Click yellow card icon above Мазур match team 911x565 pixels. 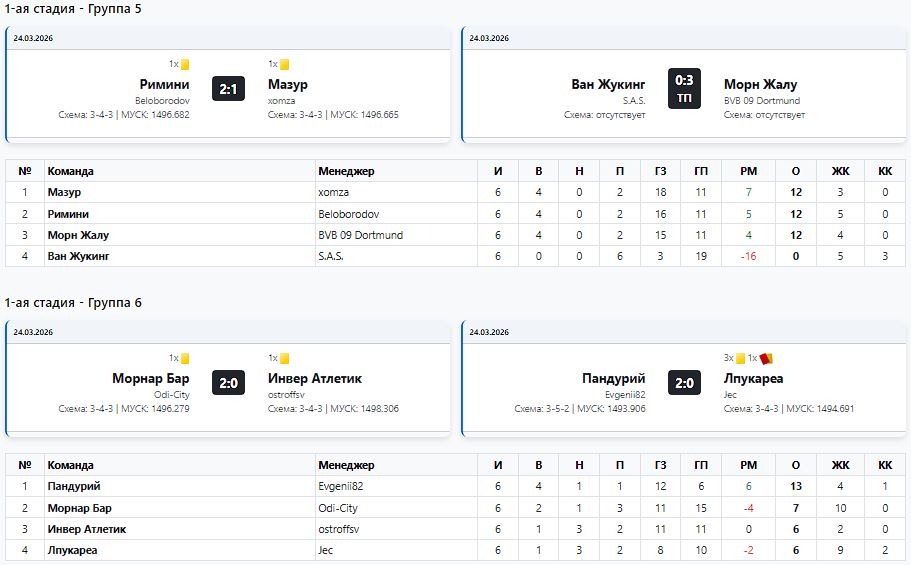[x=284, y=65]
